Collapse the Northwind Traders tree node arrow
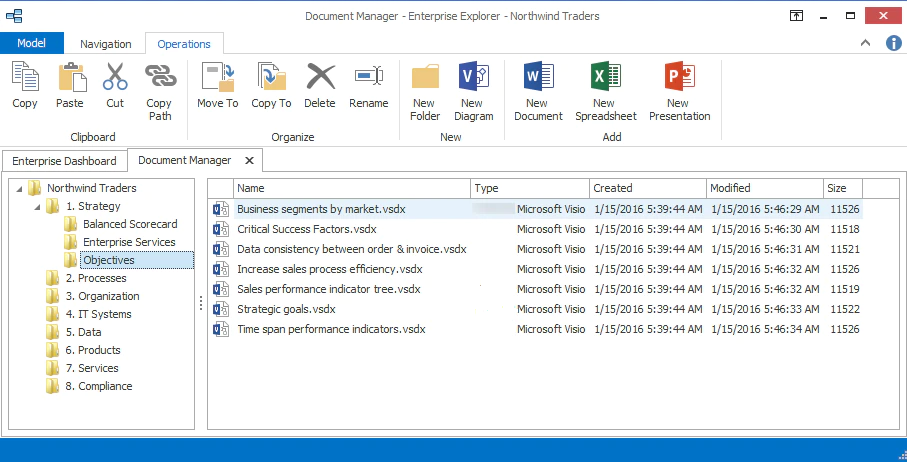Image resolution: width=907 pixels, height=462 pixels. pyautogui.click(x=20, y=189)
